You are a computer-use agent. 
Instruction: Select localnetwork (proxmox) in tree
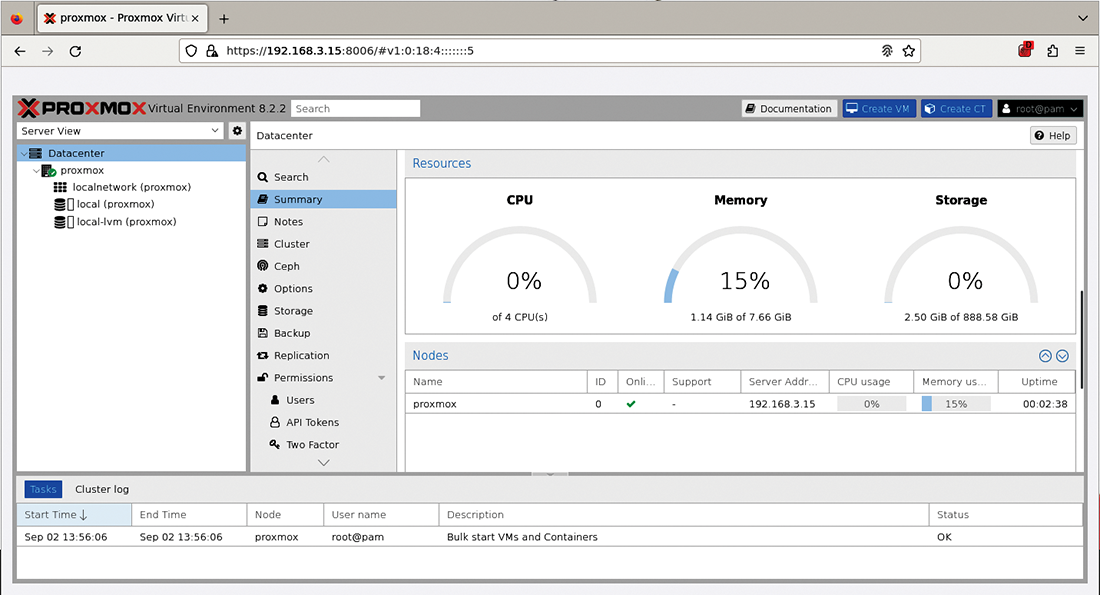pyautogui.click(x=131, y=187)
